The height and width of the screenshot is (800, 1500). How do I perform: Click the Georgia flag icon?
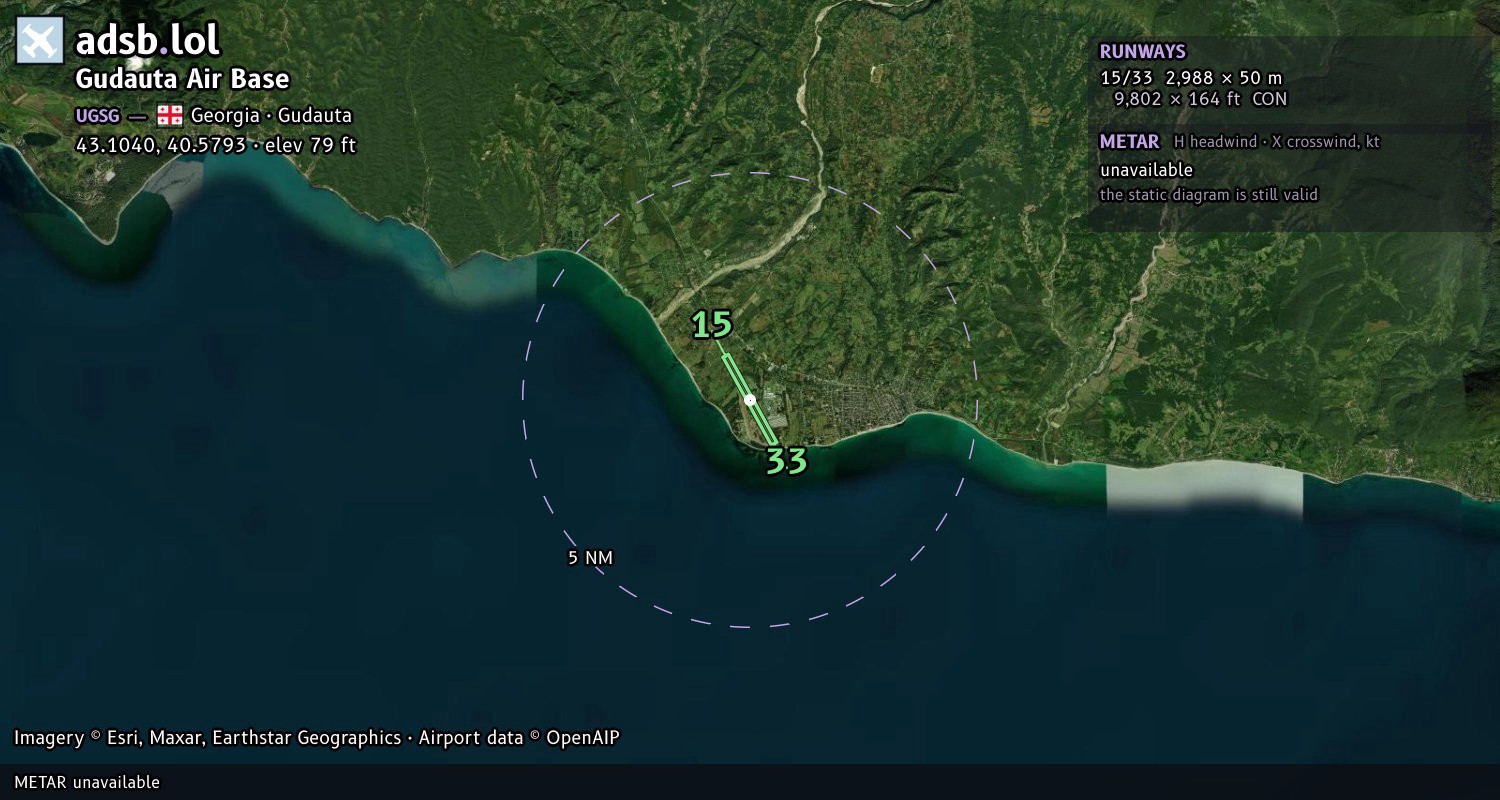click(169, 115)
